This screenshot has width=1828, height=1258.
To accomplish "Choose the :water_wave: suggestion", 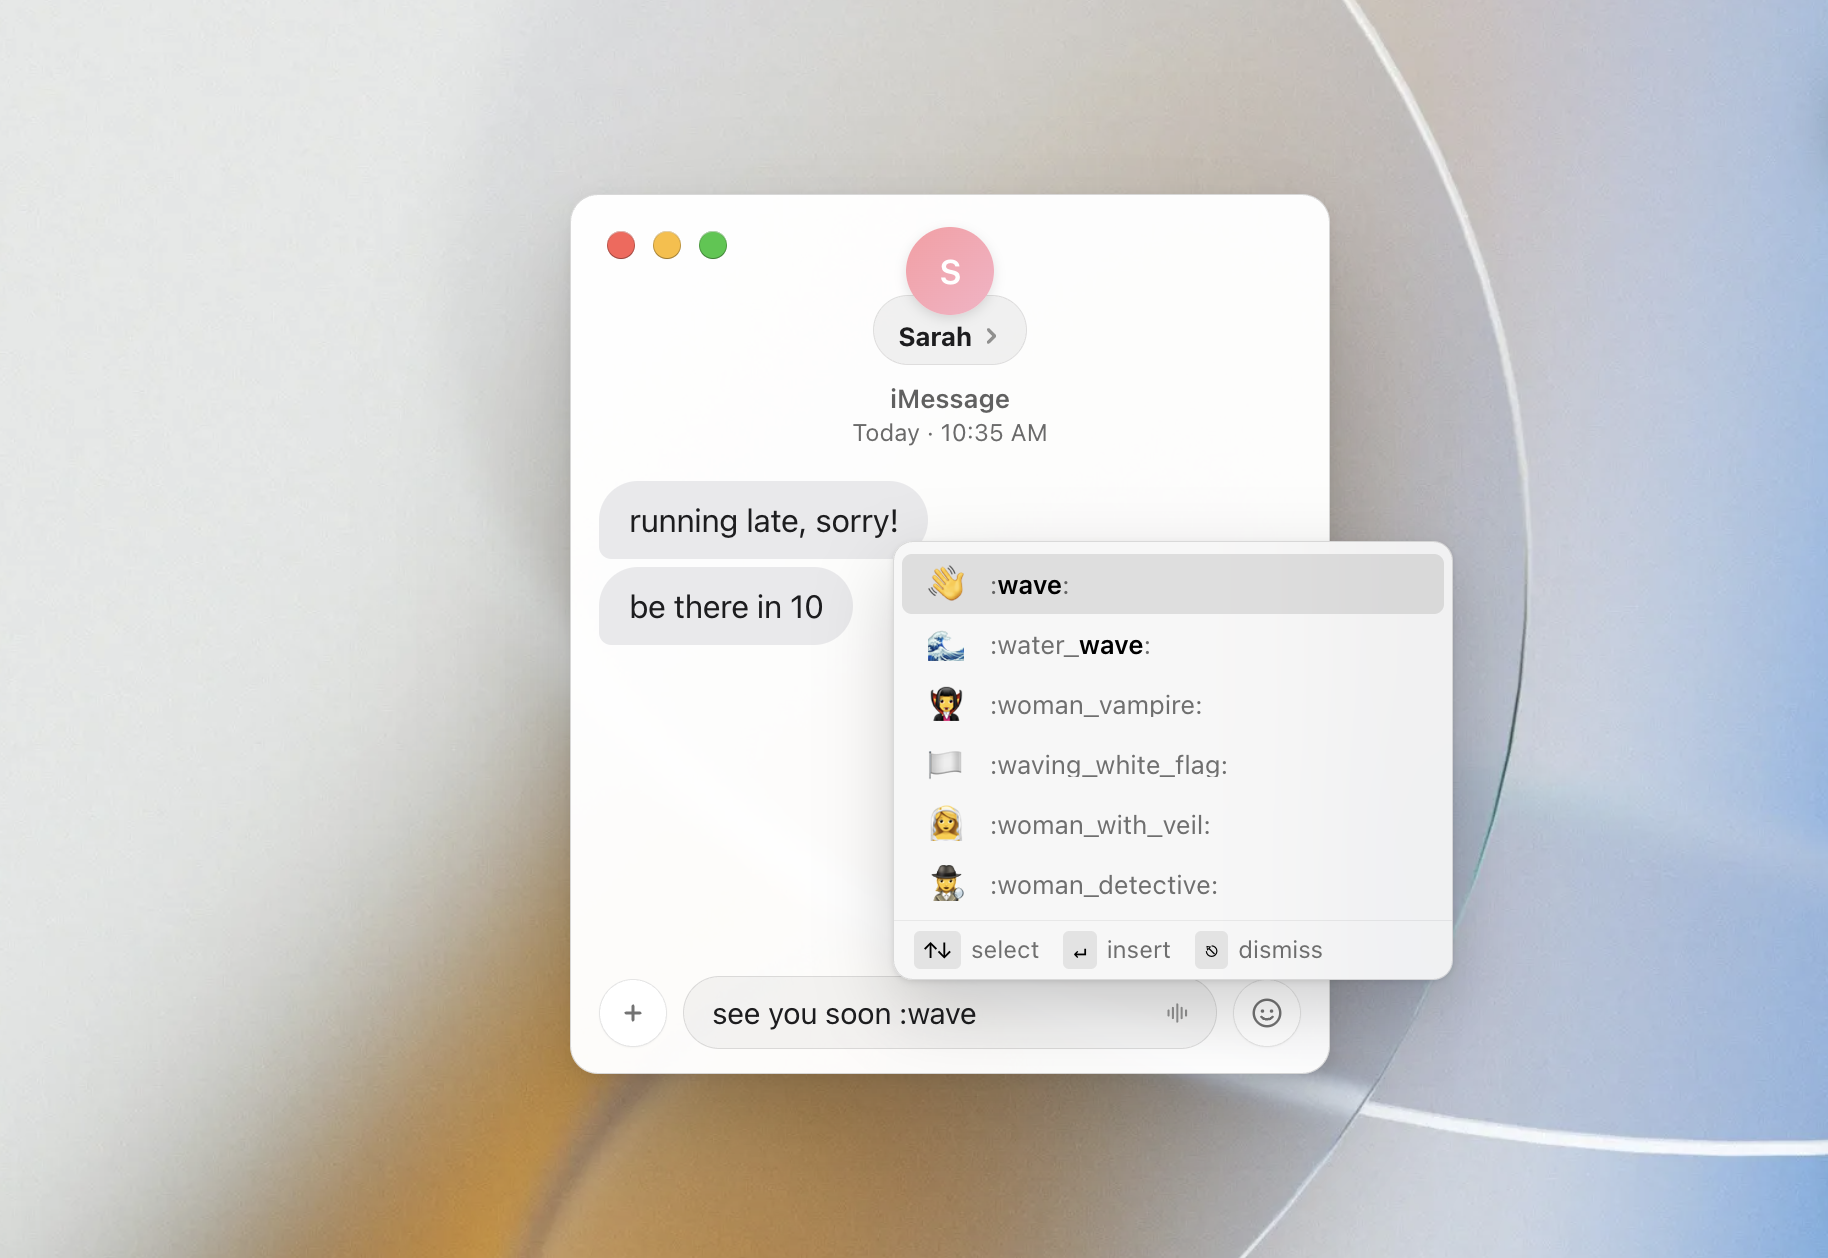I will 1172,645.
